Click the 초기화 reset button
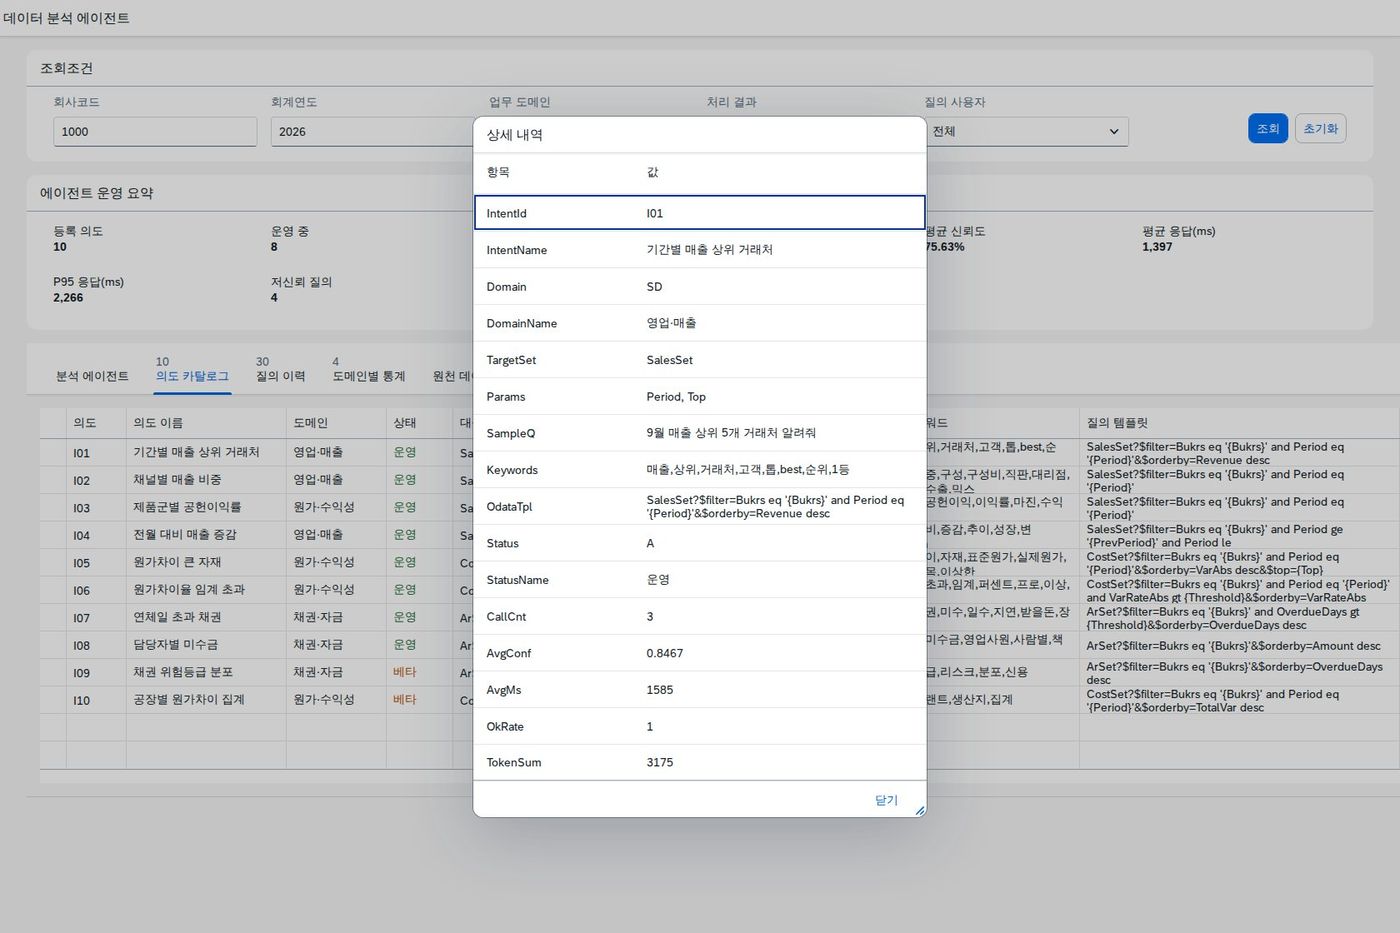Image resolution: width=1400 pixels, height=933 pixels. (1320, 128)
